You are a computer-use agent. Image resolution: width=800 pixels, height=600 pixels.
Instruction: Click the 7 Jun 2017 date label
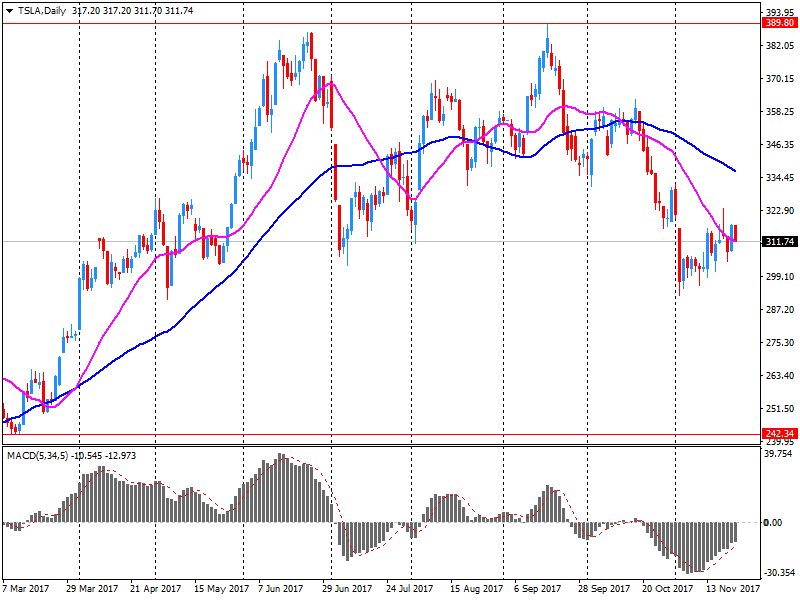pyautogui.click(x=280, y=589)
